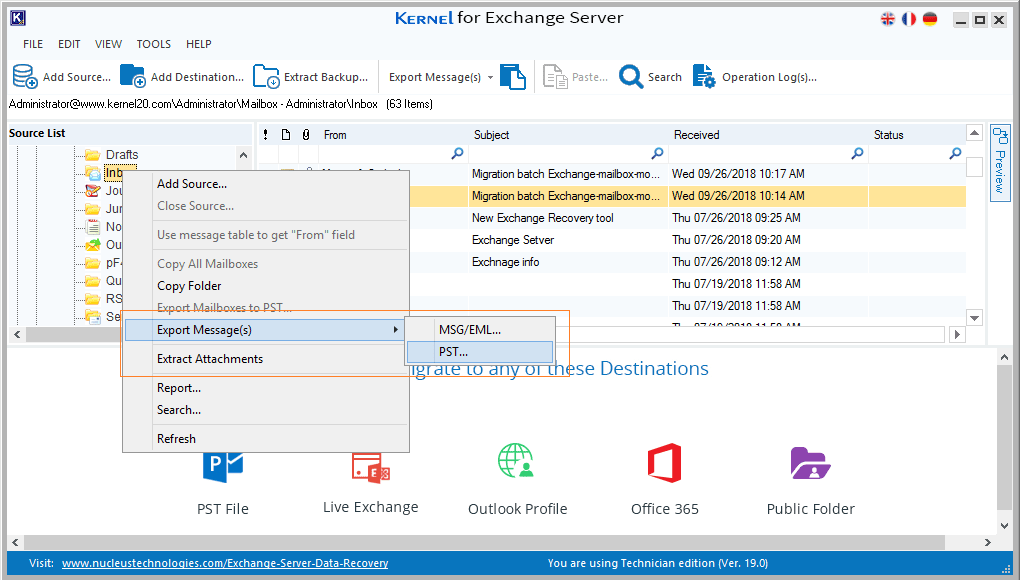The image size is (1020, 580).
Task: Click Add Source... toolbar button text
Action: tap(77, 77)
